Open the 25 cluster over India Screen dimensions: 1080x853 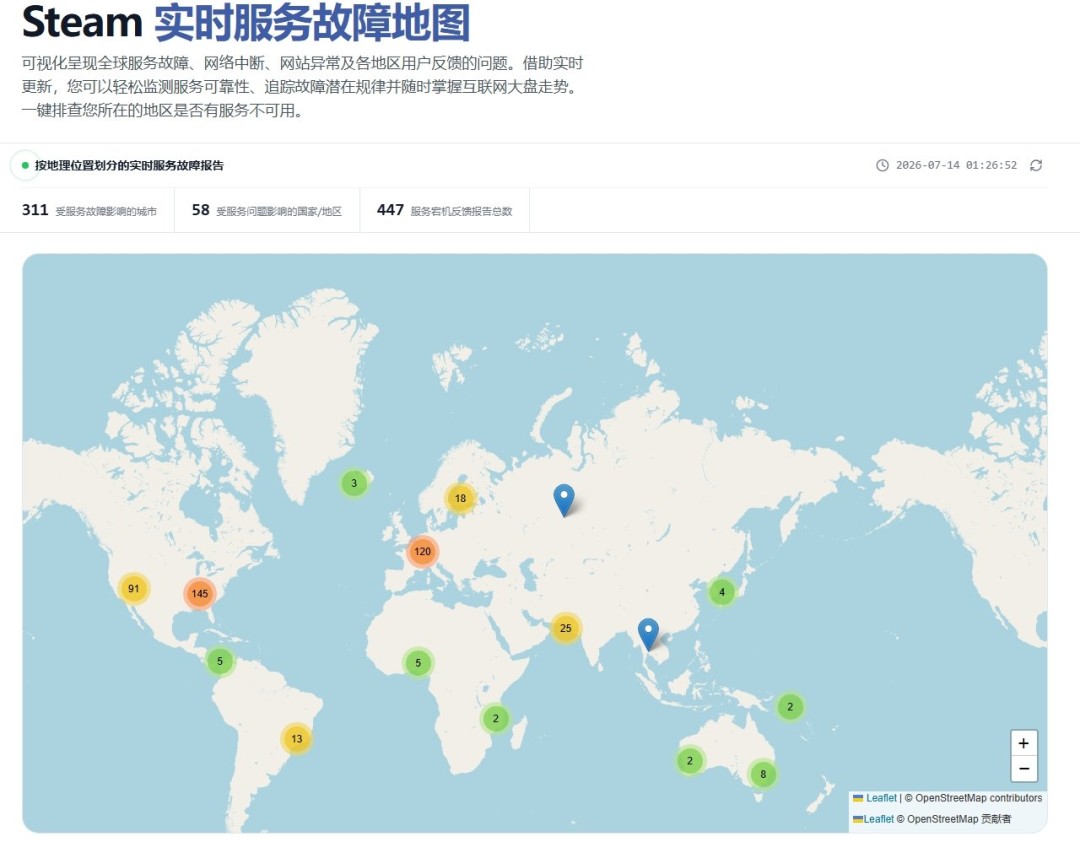[x=565, y=628]
